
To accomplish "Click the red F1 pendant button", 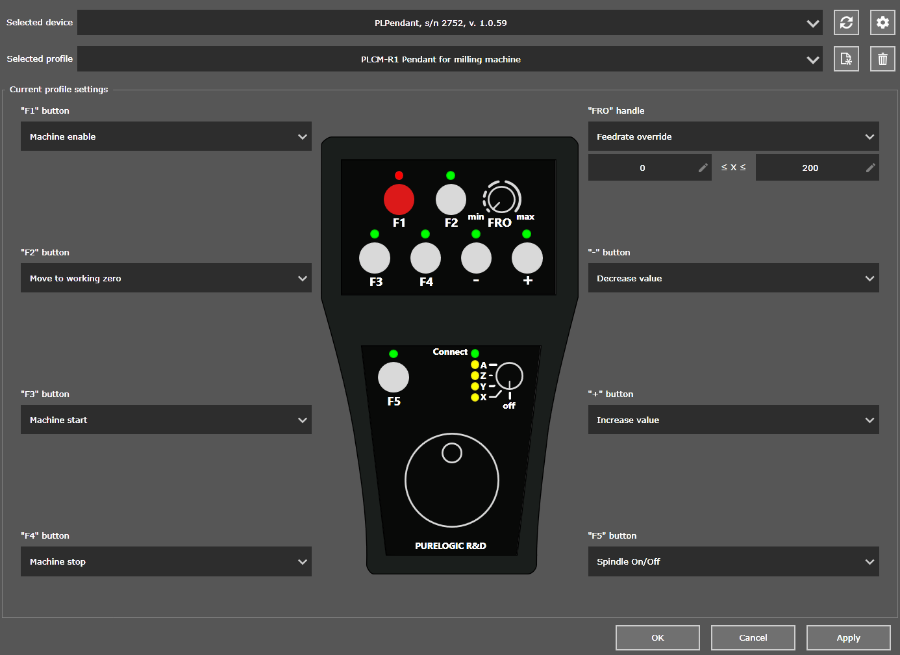I will tap(398, 199).
